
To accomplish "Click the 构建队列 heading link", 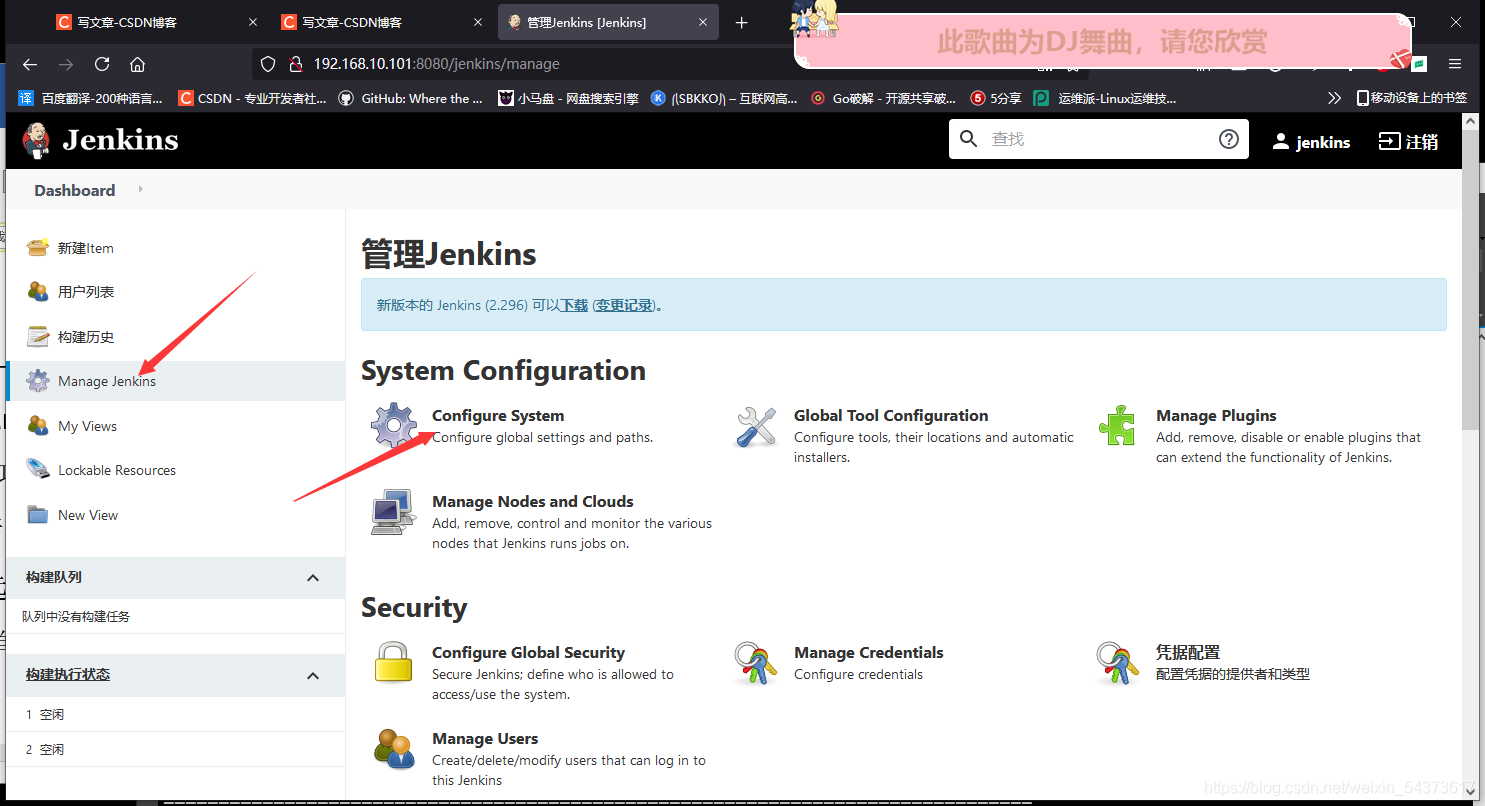I will (x=54, y=578).
